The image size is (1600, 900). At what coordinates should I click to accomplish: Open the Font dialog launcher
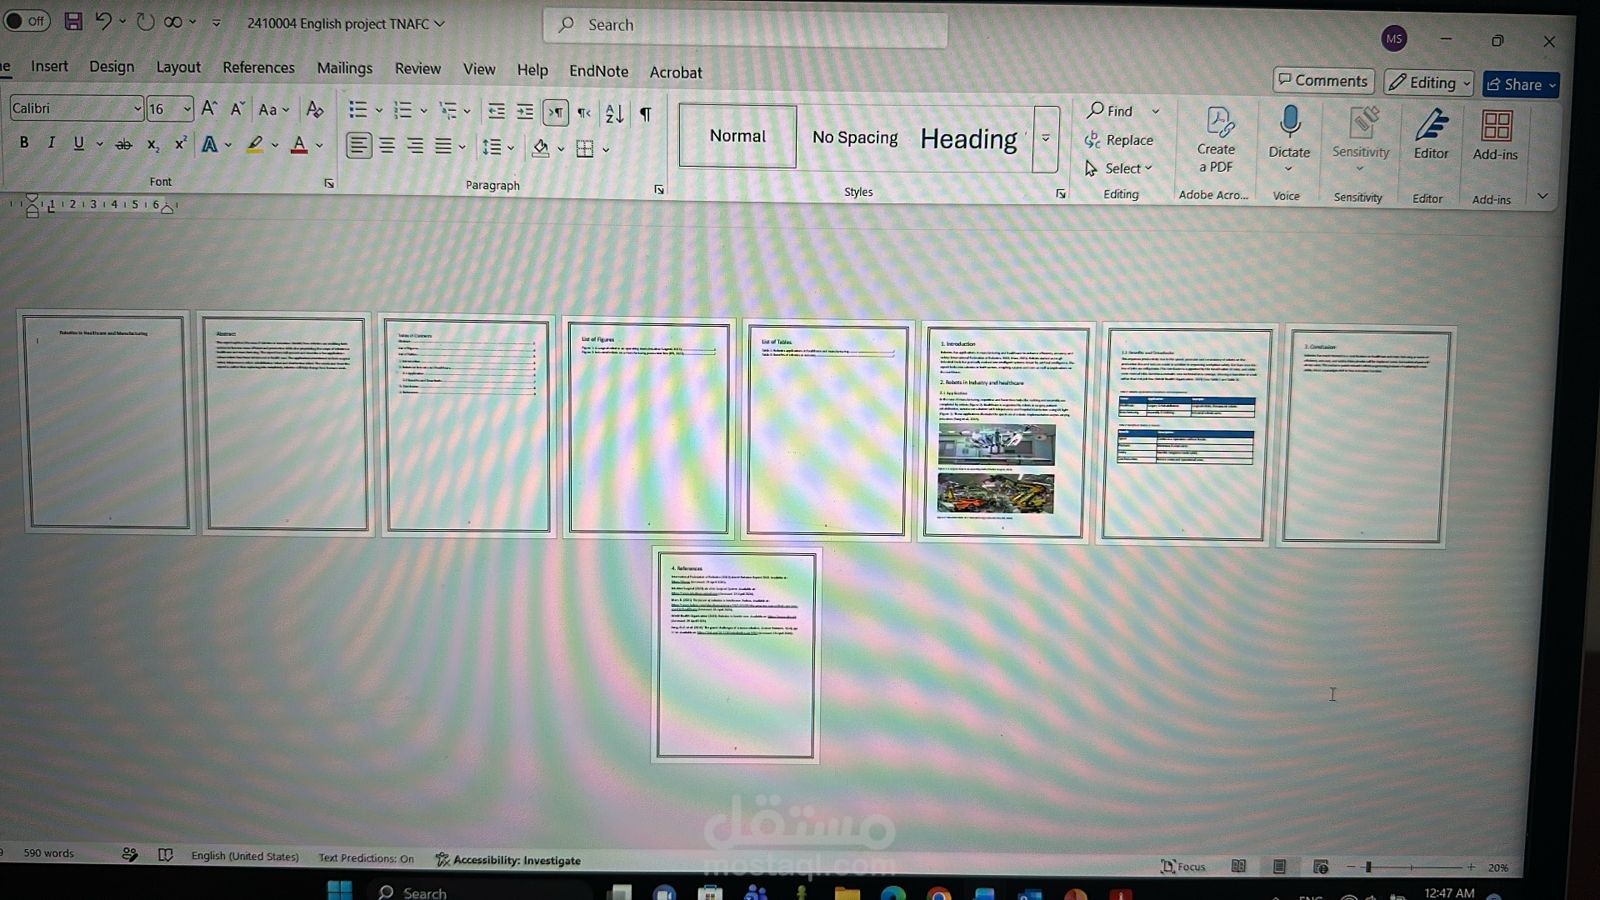point(329,184)
